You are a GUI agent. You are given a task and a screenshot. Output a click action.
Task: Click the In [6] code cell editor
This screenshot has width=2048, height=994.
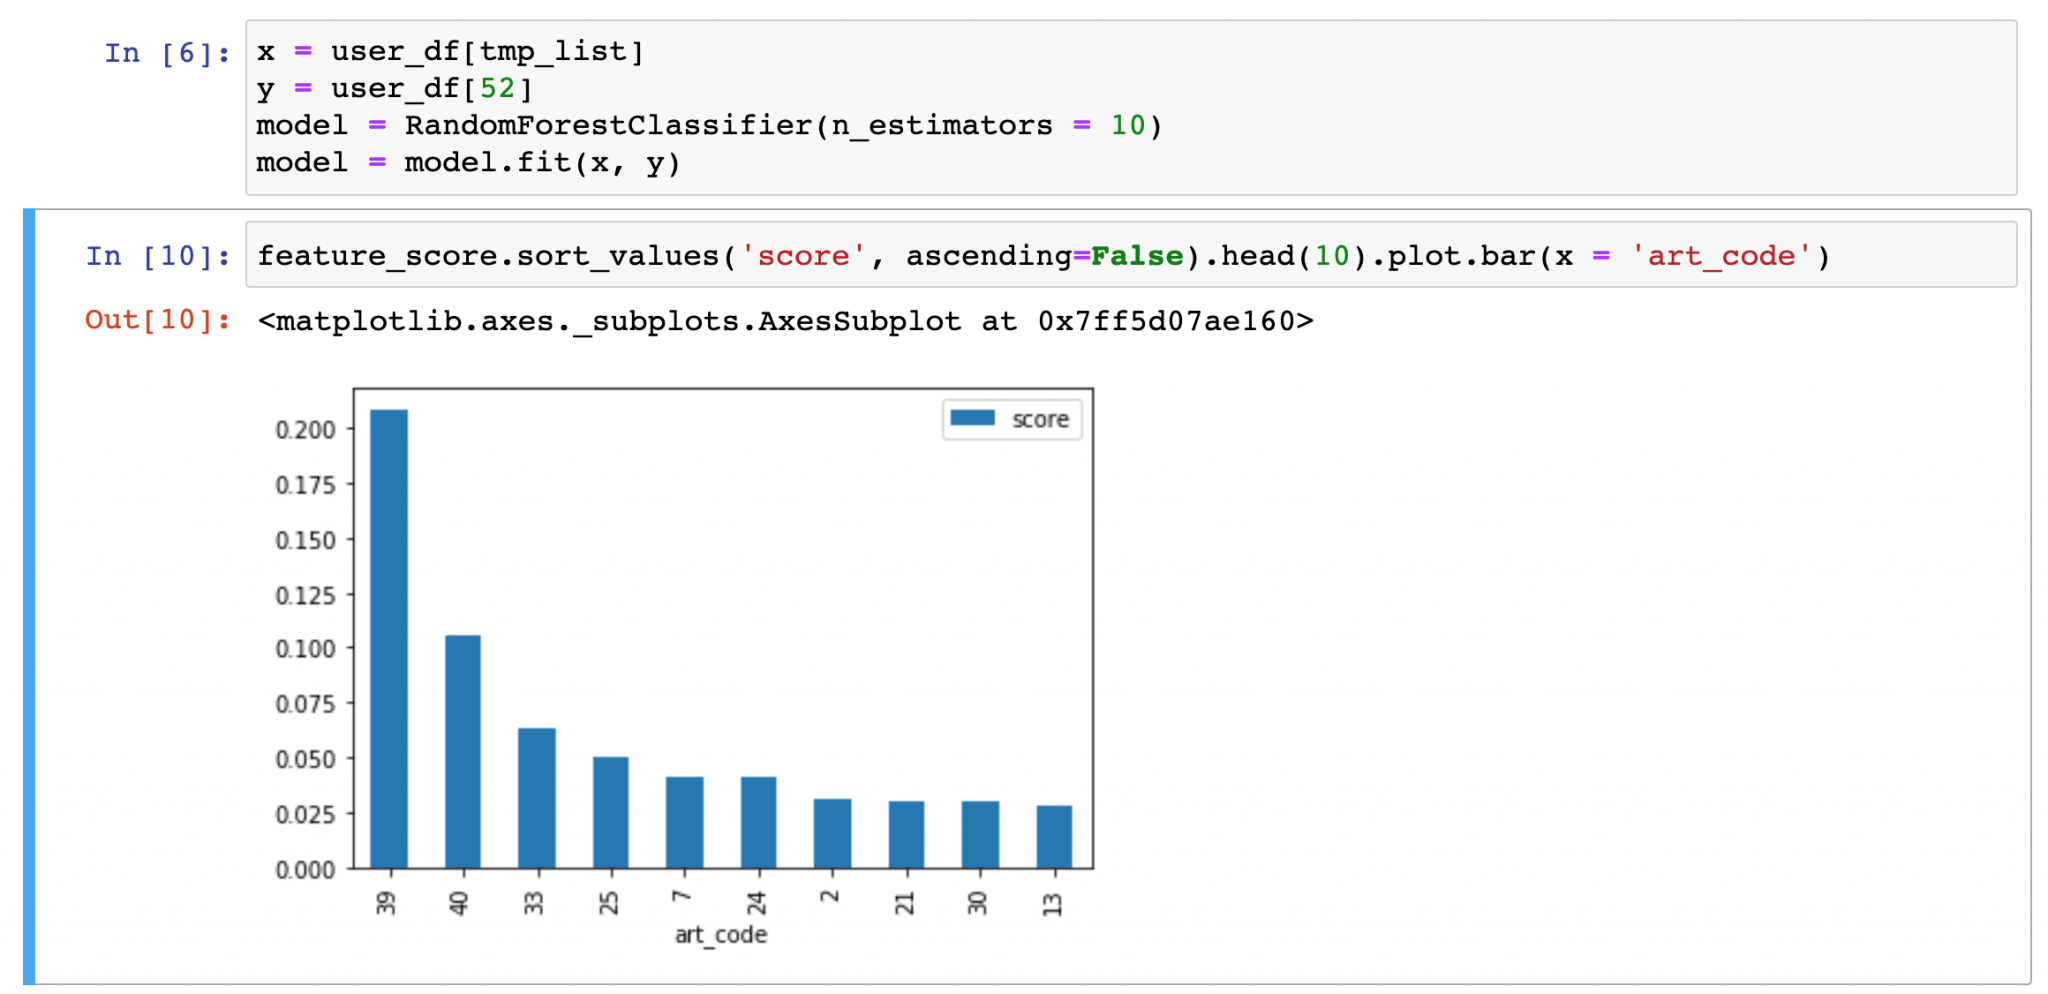click(1131, 108)
